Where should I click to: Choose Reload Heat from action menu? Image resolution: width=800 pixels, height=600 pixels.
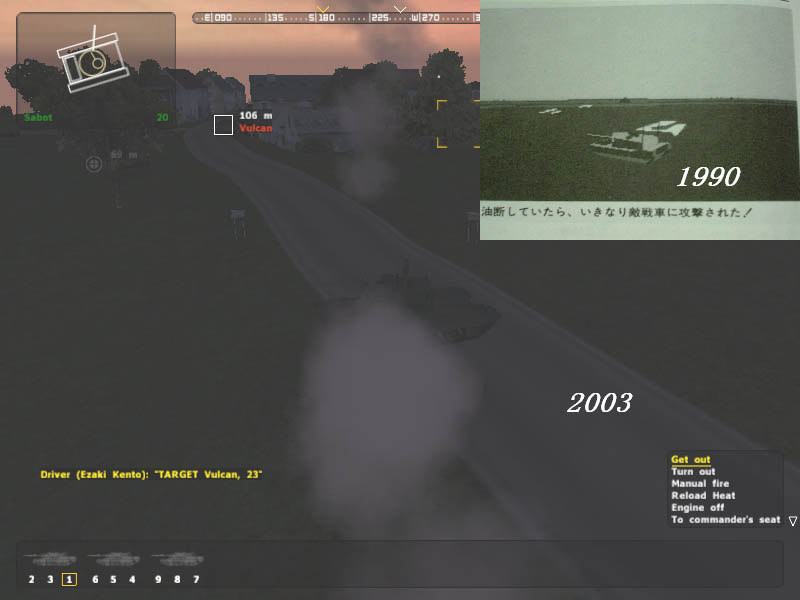703,496
